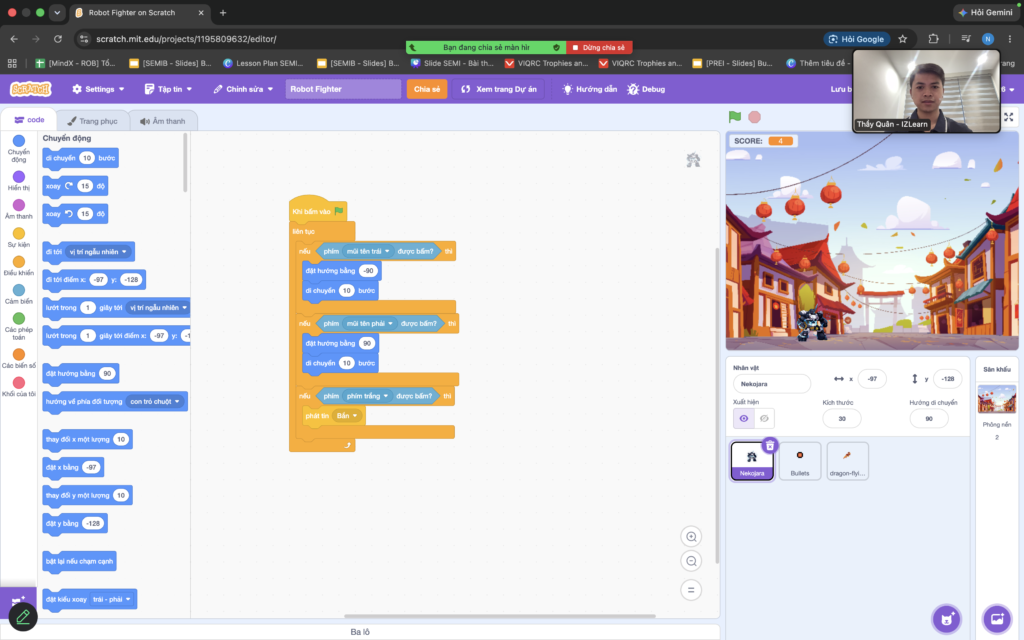
Task: Enter fullscreen stage mode
Action: [x=1008, y=117]
